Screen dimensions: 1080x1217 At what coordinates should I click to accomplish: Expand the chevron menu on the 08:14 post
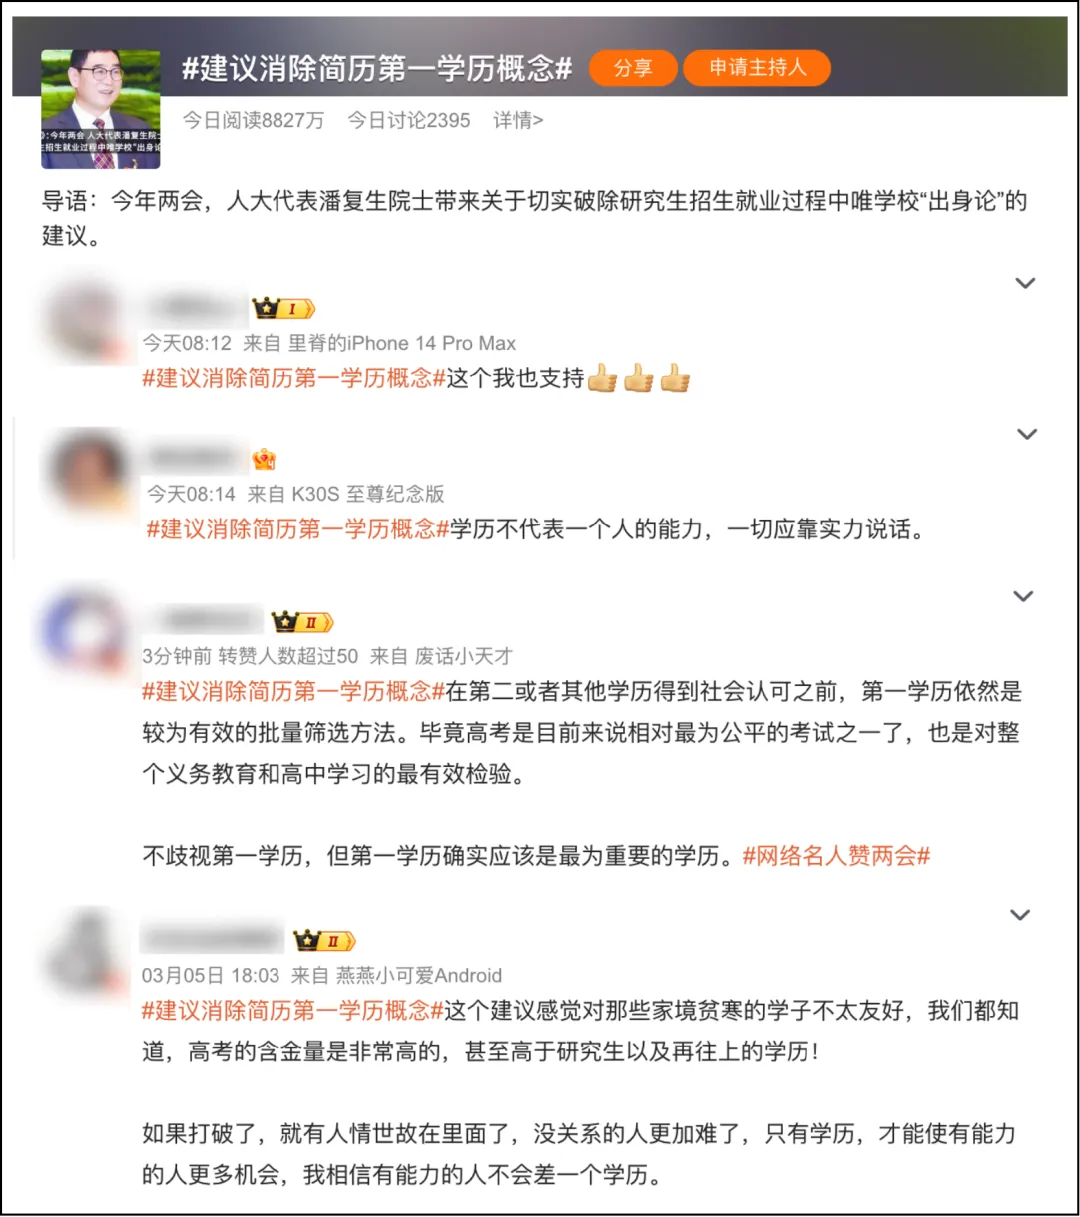point(1026,434)
